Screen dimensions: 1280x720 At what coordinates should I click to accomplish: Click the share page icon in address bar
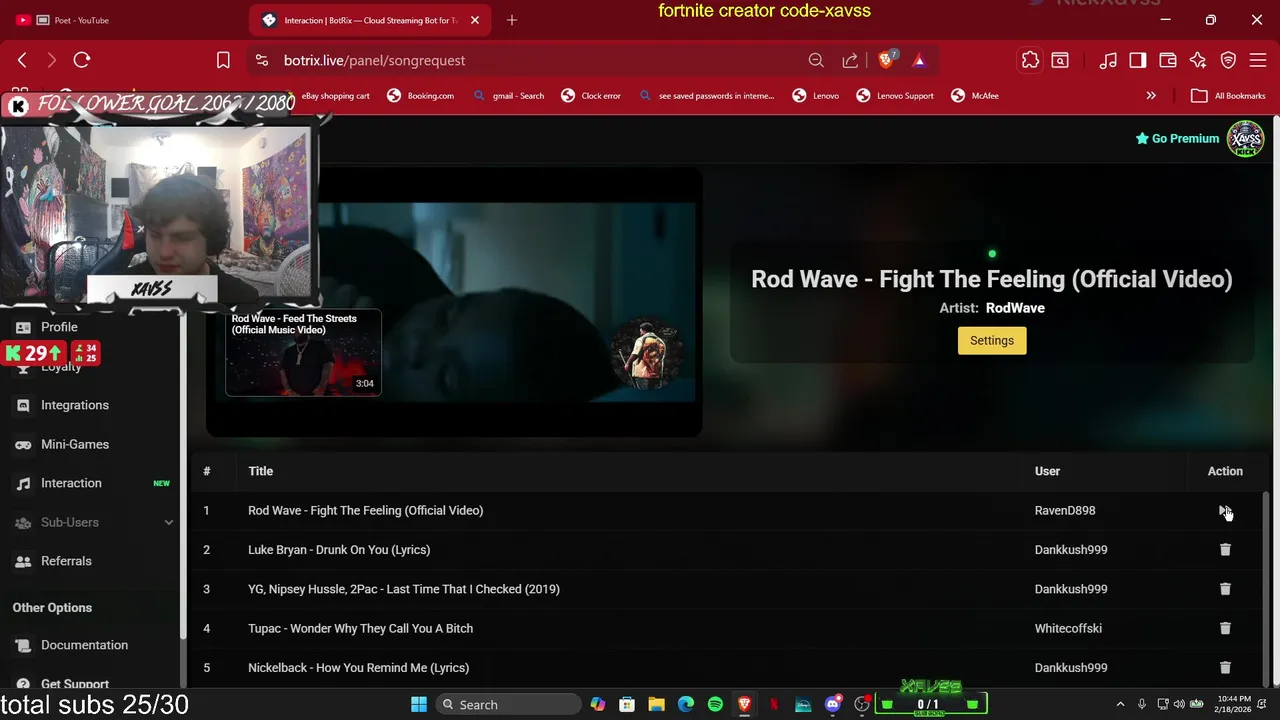pos(850,60)
